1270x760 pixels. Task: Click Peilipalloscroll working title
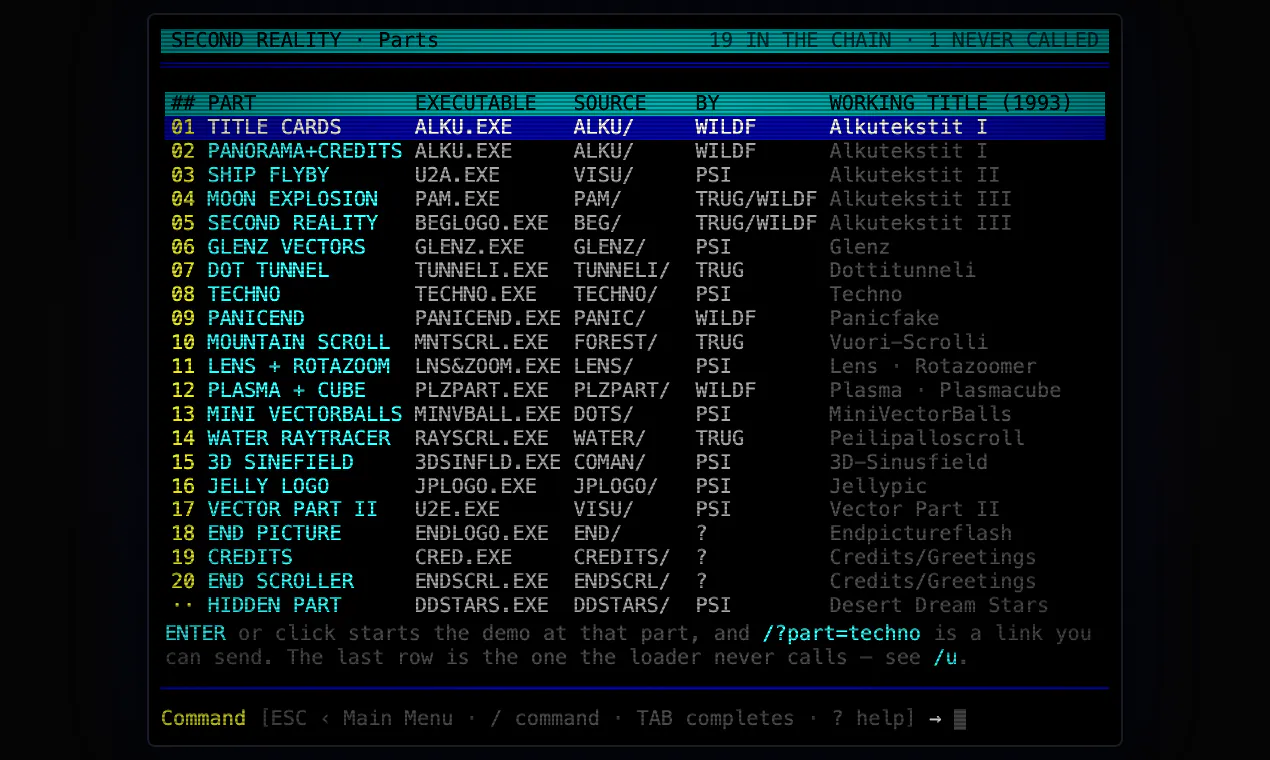click(927, 438)
